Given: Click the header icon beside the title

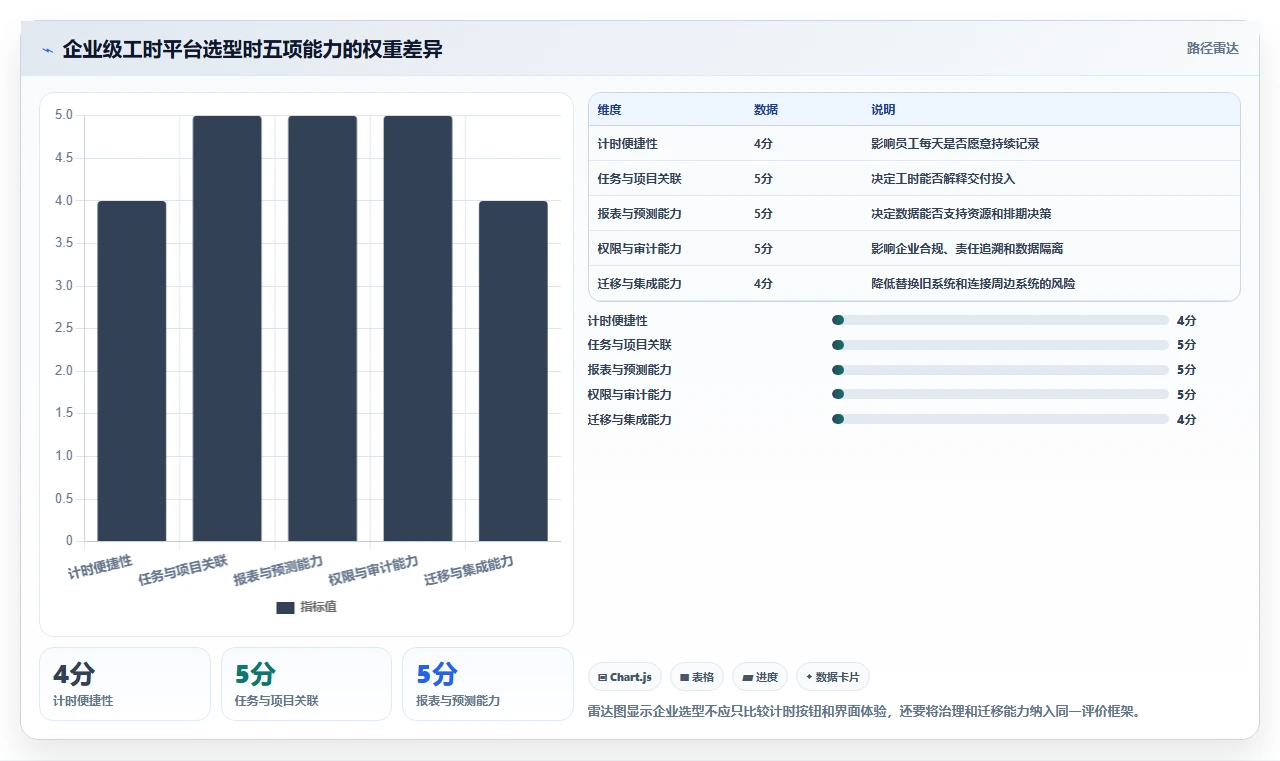Looking at the screenshot, I should 47,50.
